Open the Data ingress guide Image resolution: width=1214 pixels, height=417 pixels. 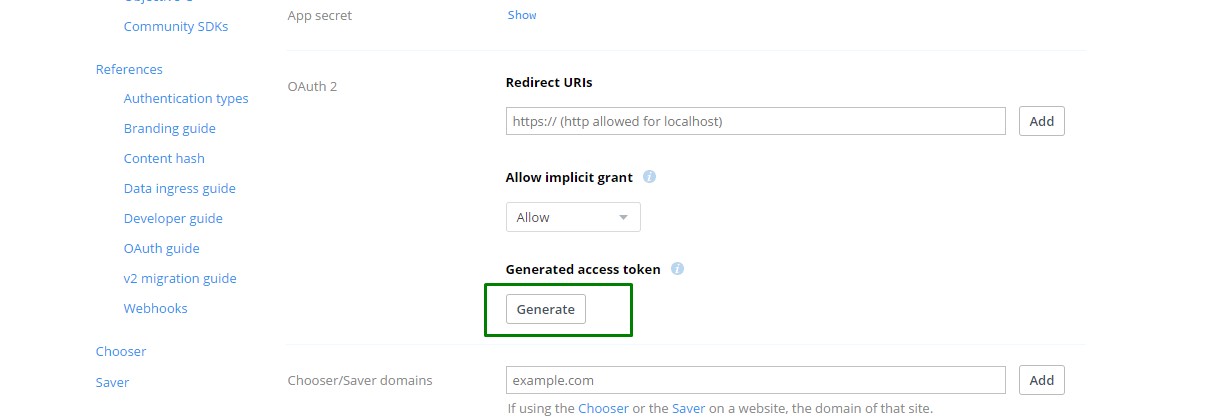[179, 188]
